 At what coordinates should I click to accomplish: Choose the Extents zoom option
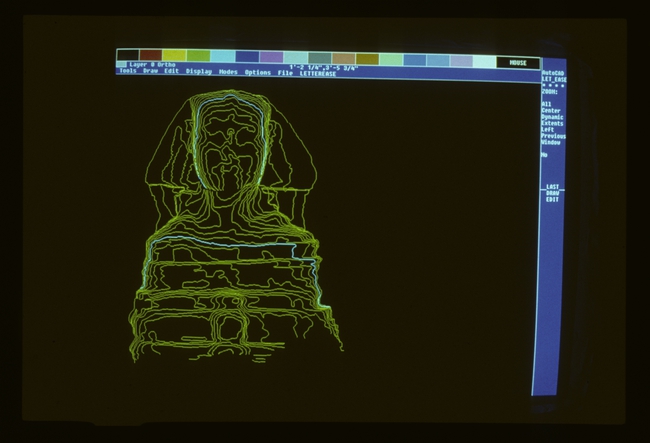coord(553,123)
